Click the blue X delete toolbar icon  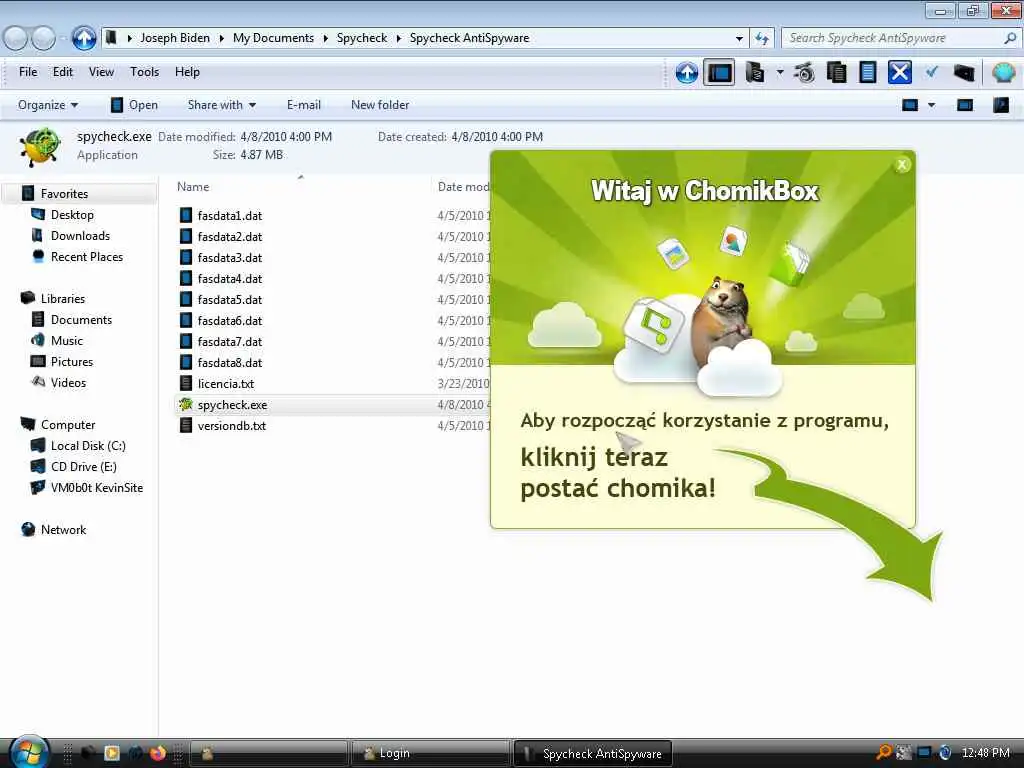900,72
